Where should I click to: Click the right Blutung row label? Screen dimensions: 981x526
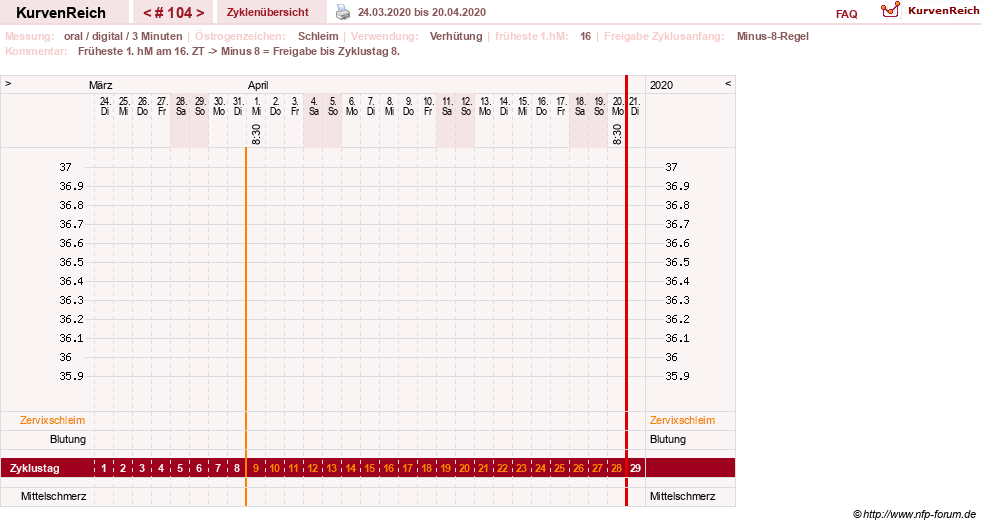click(x=668, y=439)
